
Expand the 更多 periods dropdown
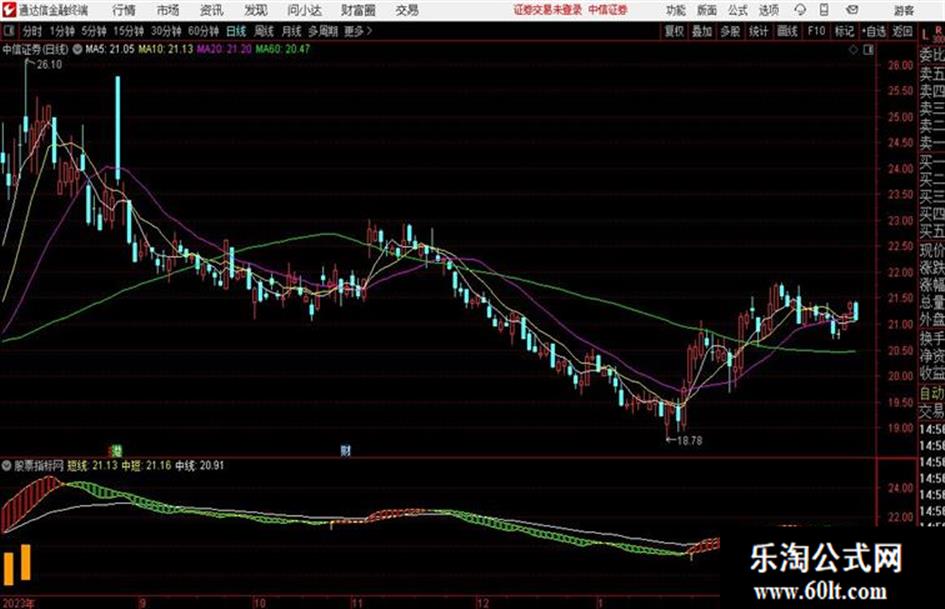point(358,31)
